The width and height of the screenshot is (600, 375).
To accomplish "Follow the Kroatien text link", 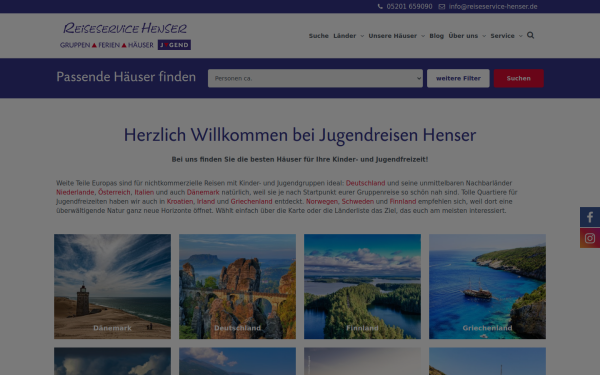I will [x=180, y=201].
